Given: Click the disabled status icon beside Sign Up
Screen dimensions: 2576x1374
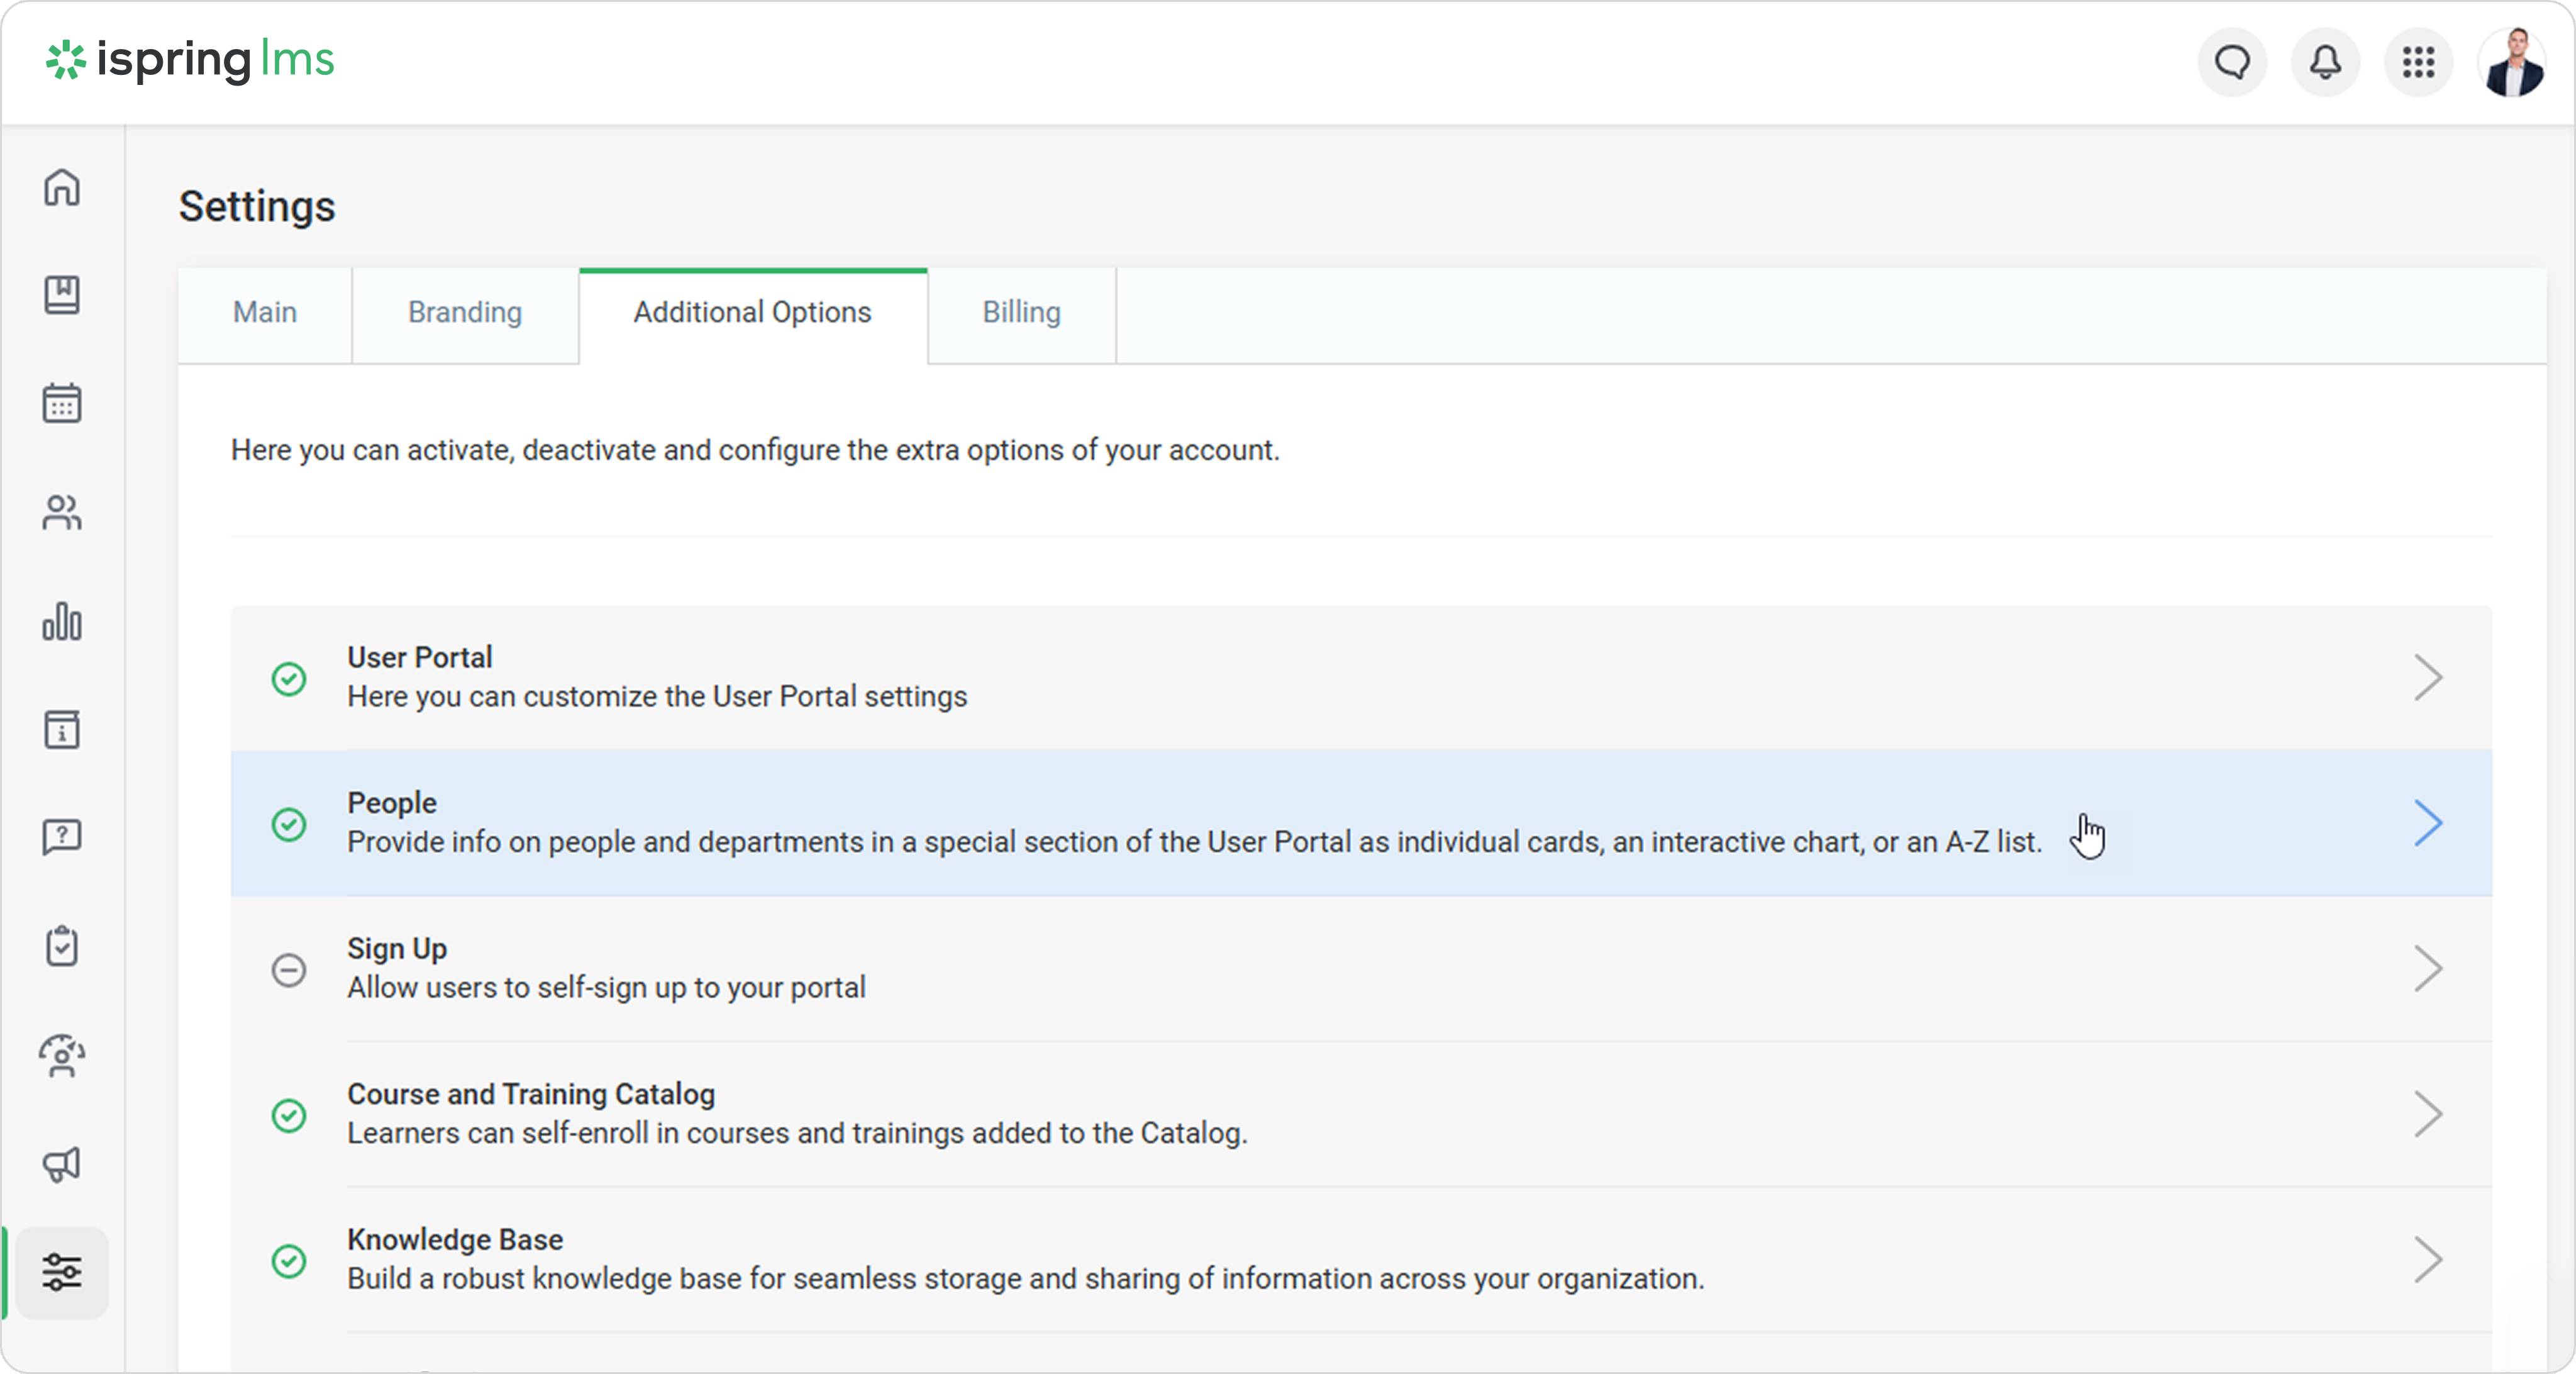Looking at the screenshot, I should point(289,970).
